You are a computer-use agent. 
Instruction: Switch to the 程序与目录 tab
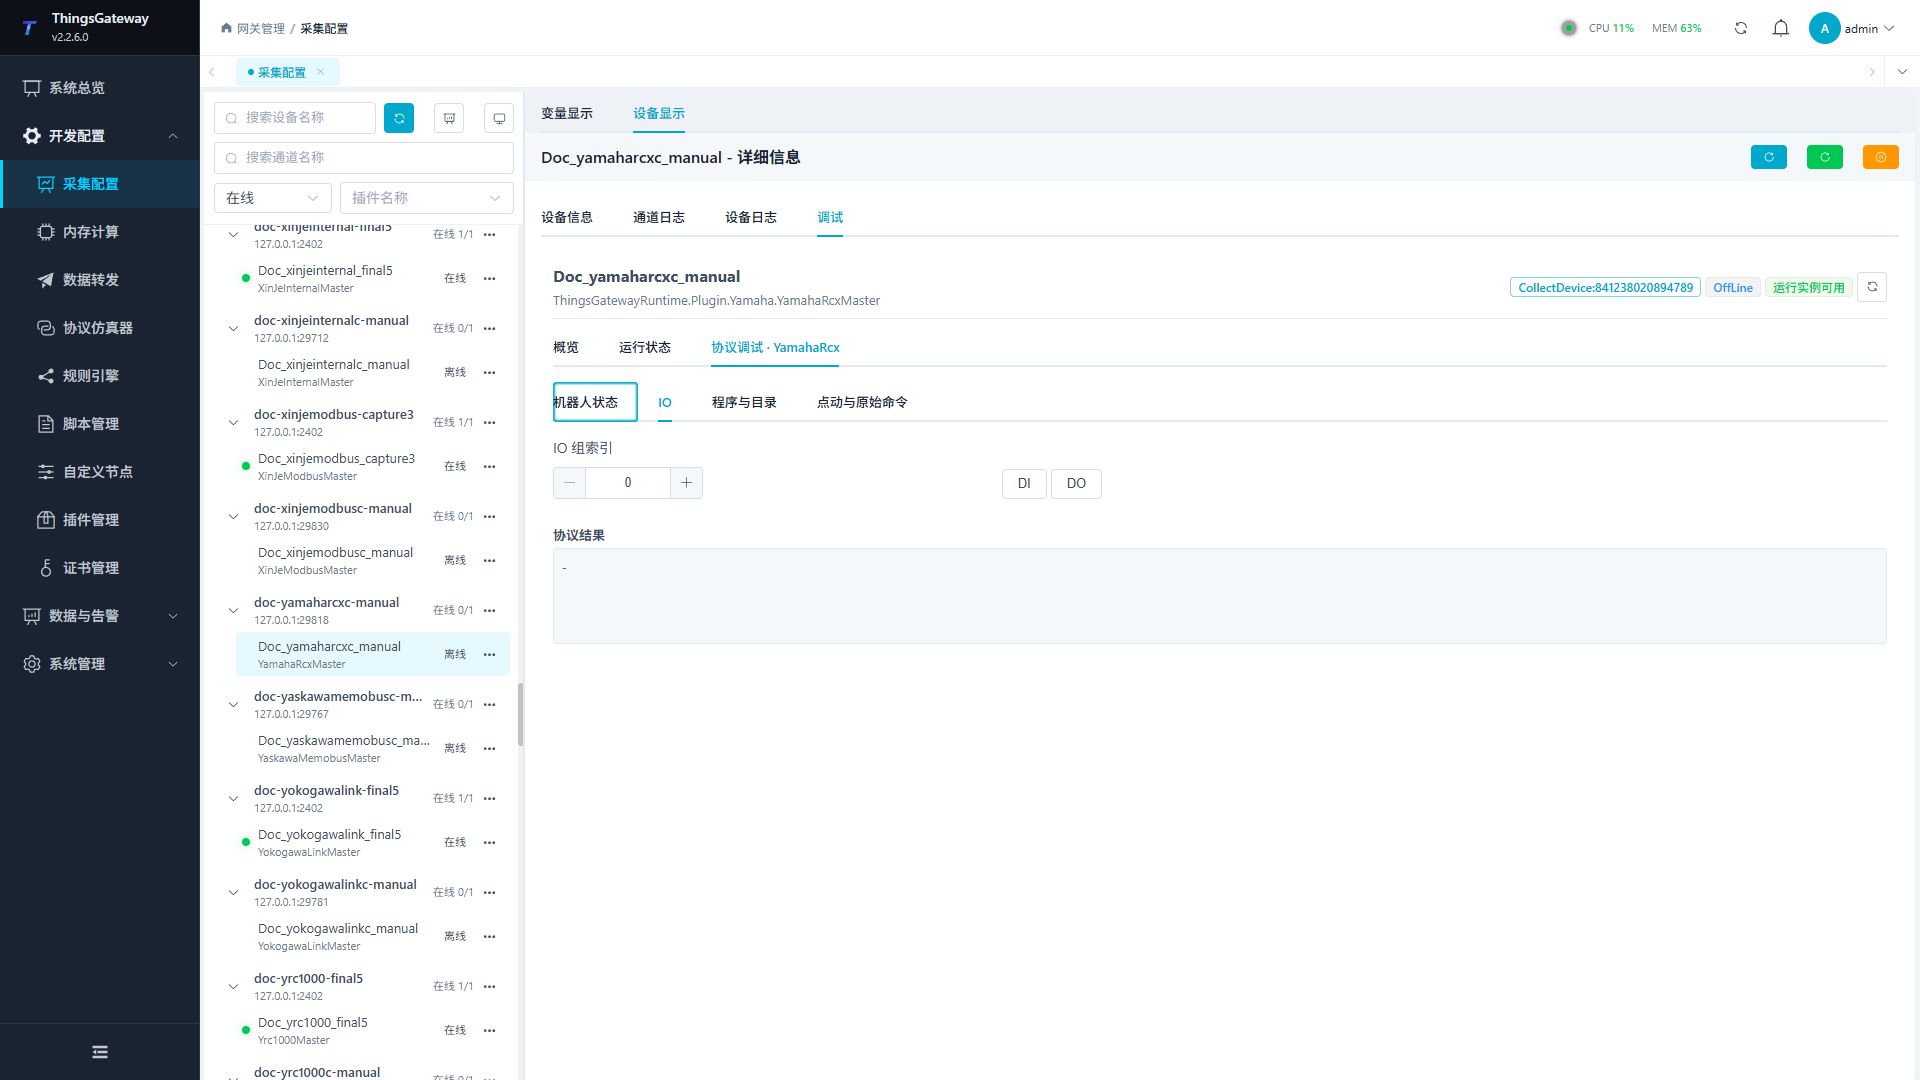click(744, 402)
